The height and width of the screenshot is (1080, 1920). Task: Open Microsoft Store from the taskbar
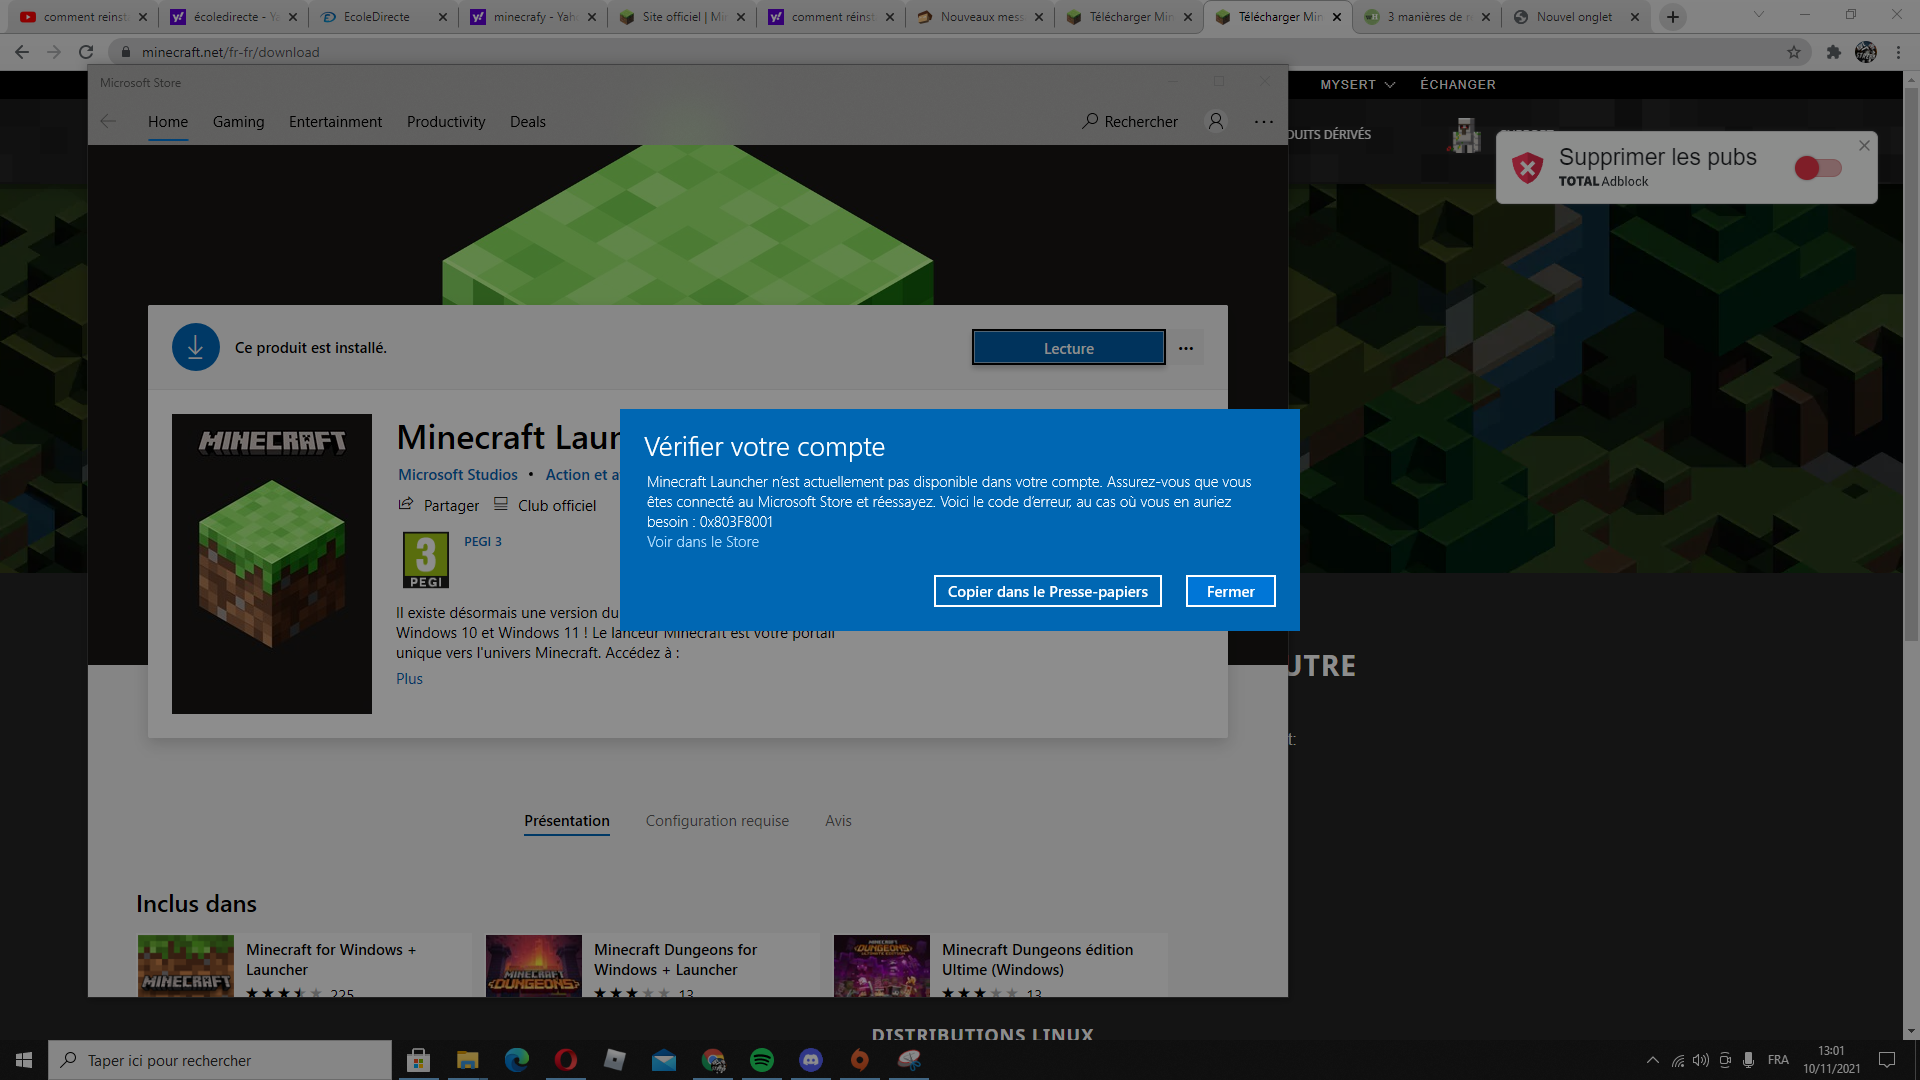point(419,1060)
